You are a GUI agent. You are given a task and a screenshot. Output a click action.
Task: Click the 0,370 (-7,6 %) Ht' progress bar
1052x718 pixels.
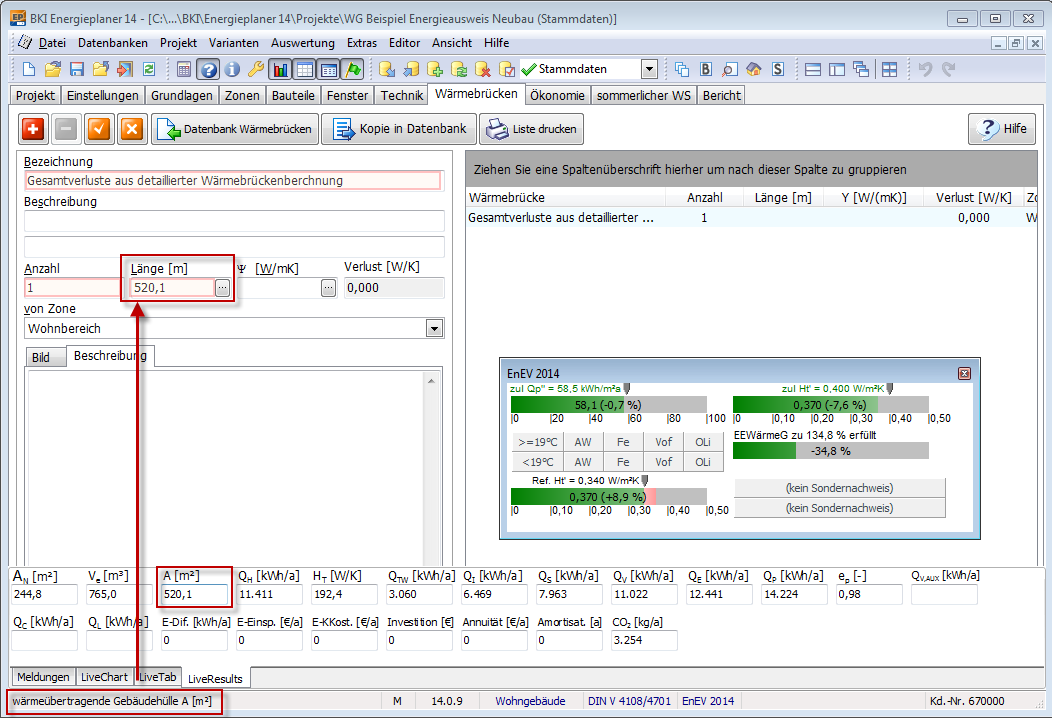point(831,405)
